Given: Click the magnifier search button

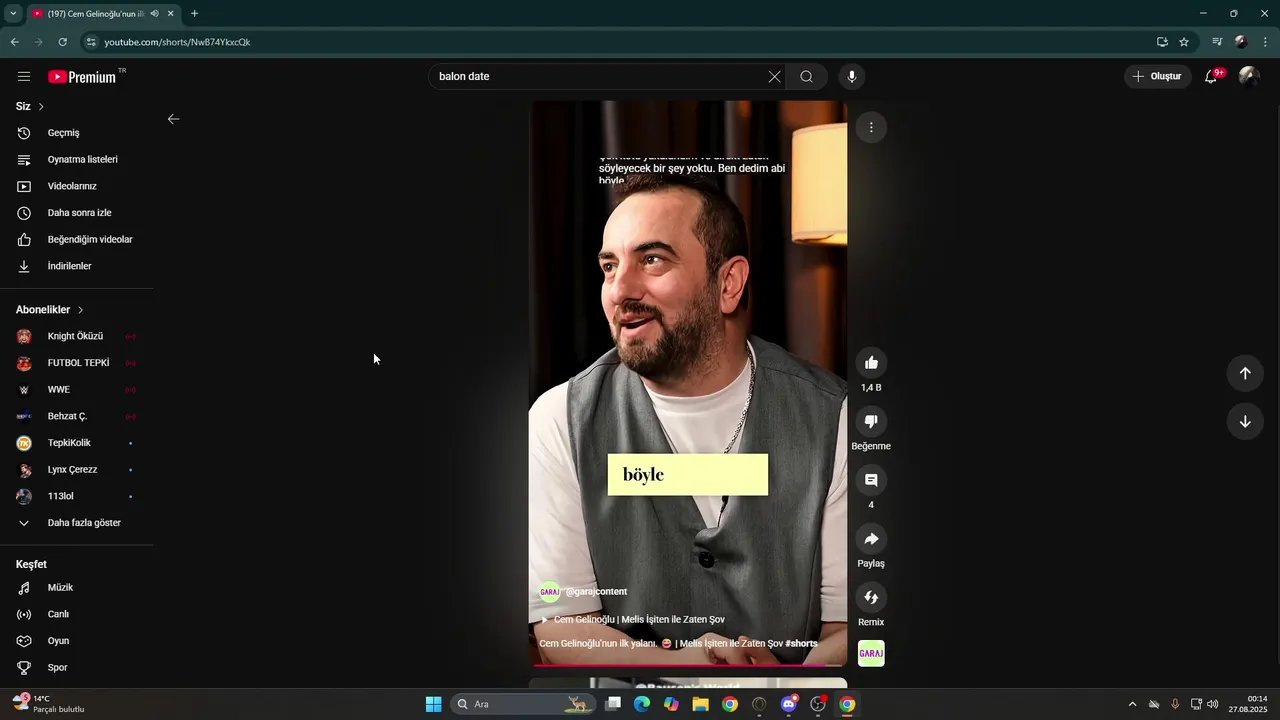Looking at the screenshot, I should [806, 76].
